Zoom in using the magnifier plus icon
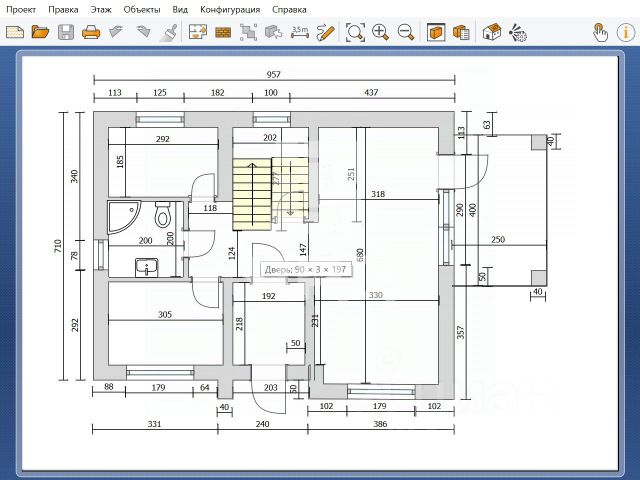The width and height of the screenshot is (640, 480). (380, 32)
